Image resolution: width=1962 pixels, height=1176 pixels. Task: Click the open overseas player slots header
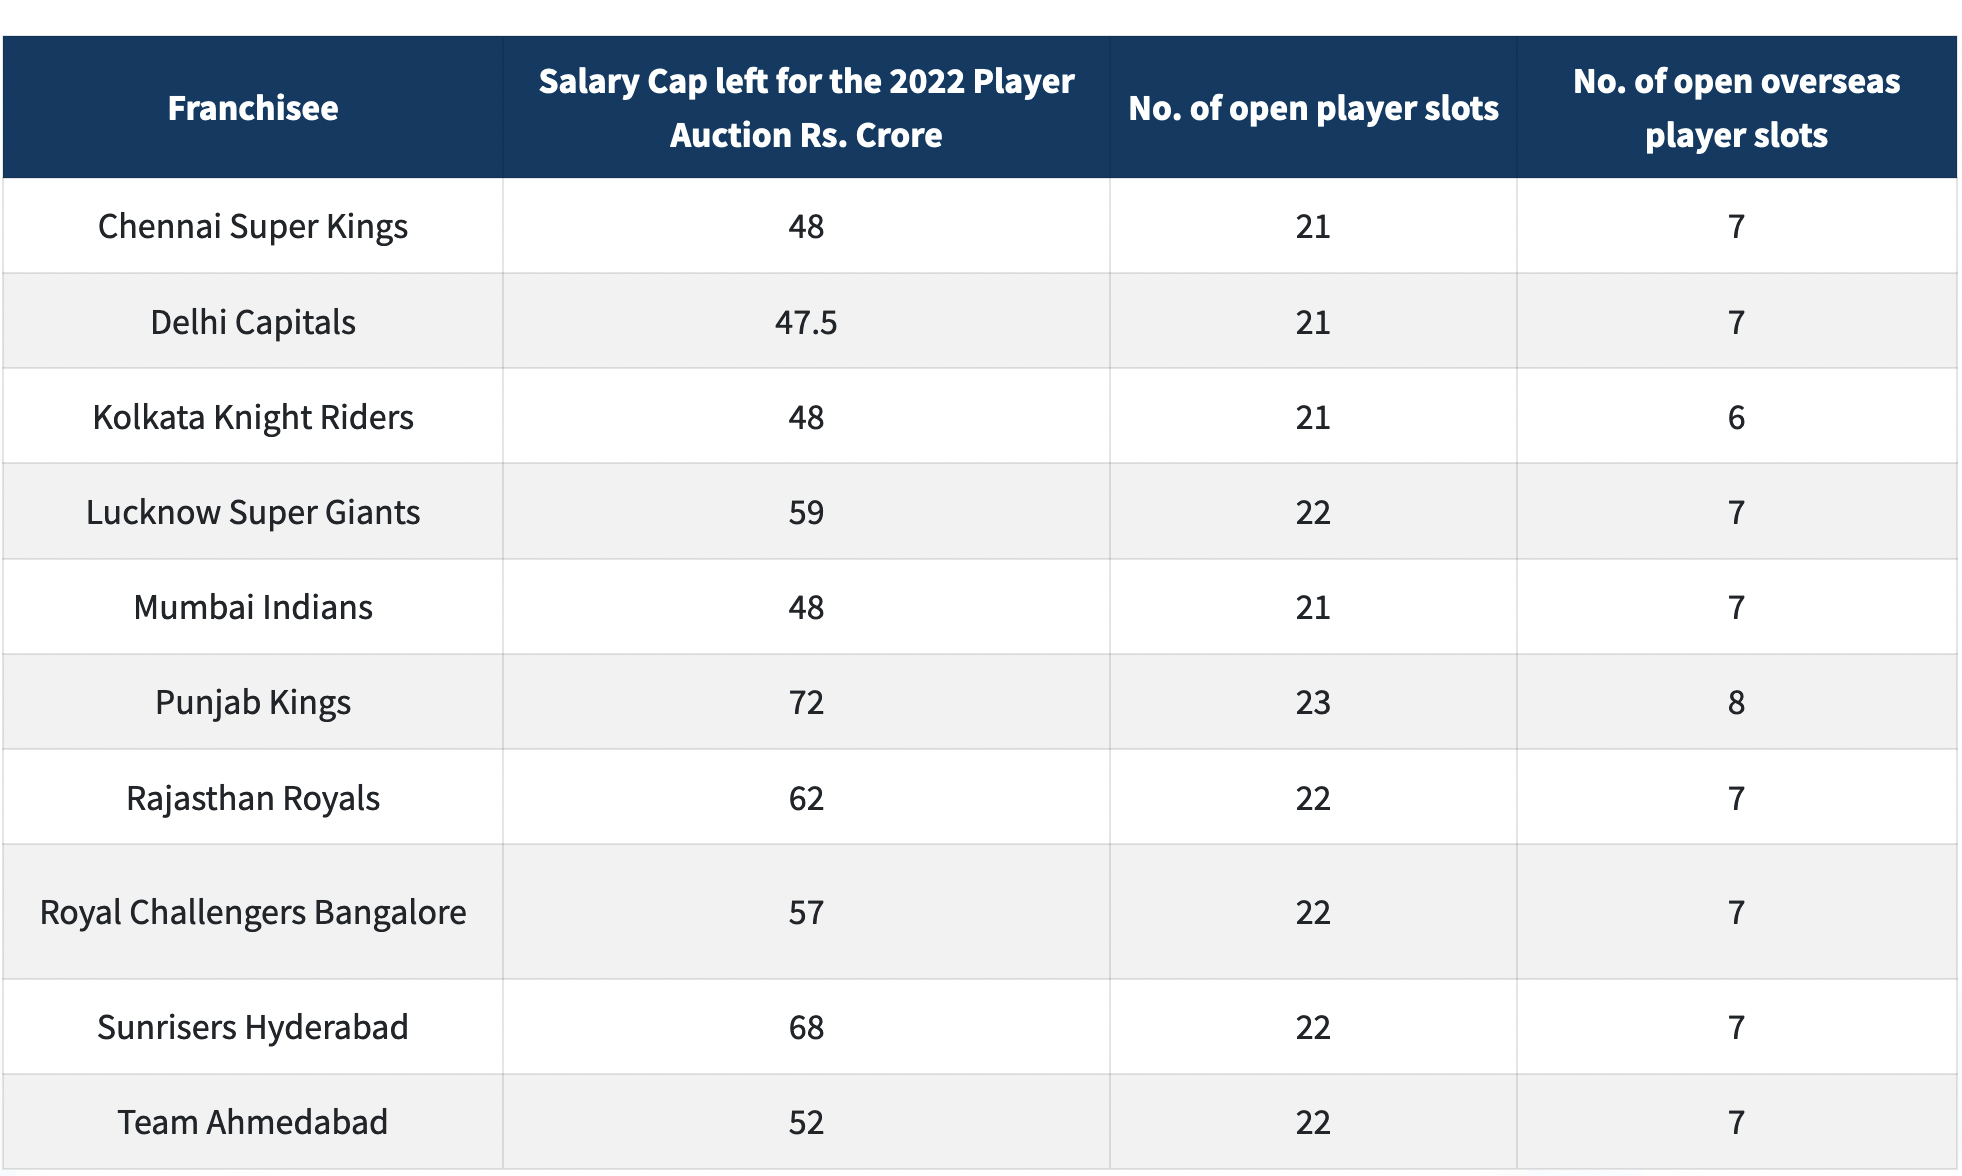tap(1736, 108)
